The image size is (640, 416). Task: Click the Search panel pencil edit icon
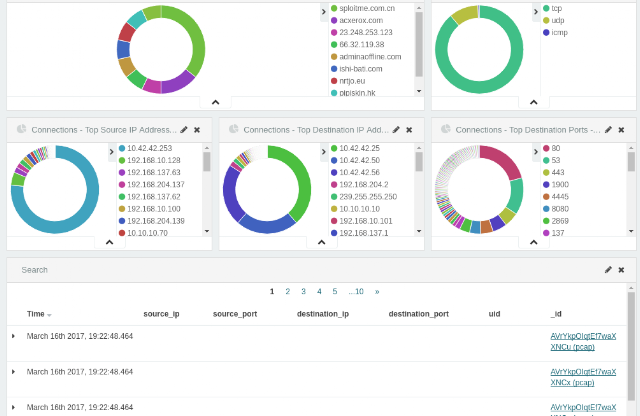point(608,270)
